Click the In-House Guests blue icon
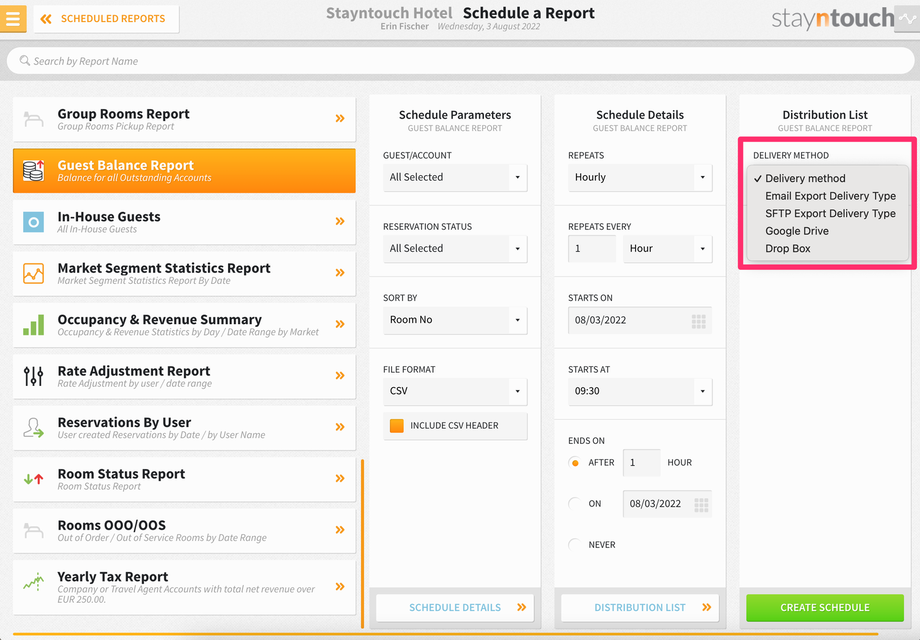This screenshot has width=920, height=640. (x=33, y=222)
